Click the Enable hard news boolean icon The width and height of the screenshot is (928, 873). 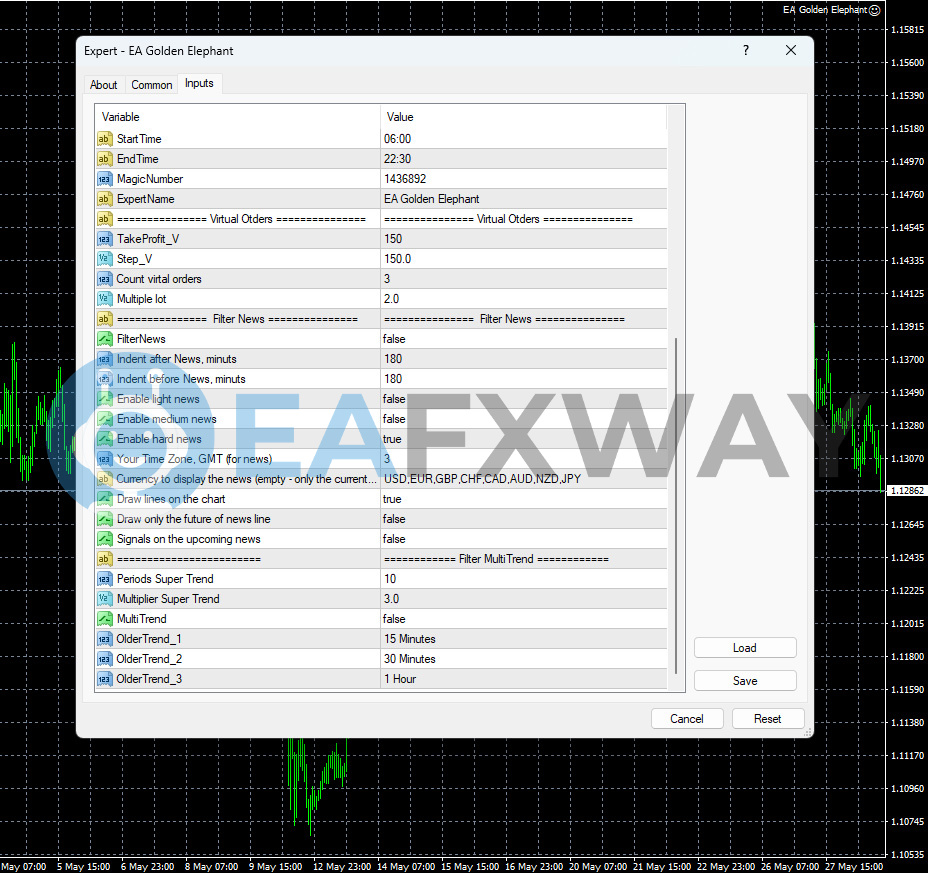104,439
